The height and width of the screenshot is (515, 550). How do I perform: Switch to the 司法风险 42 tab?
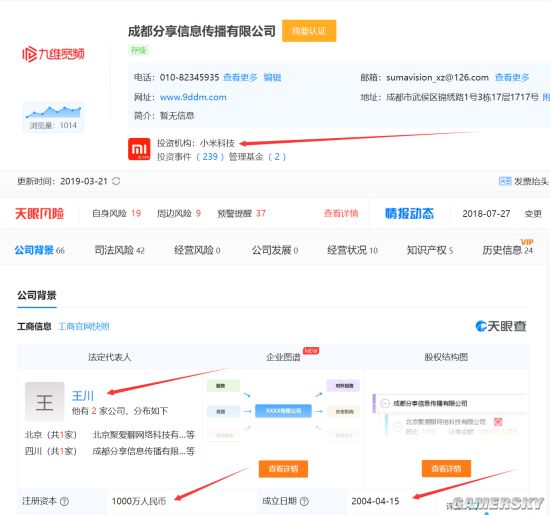coord(119,250)
